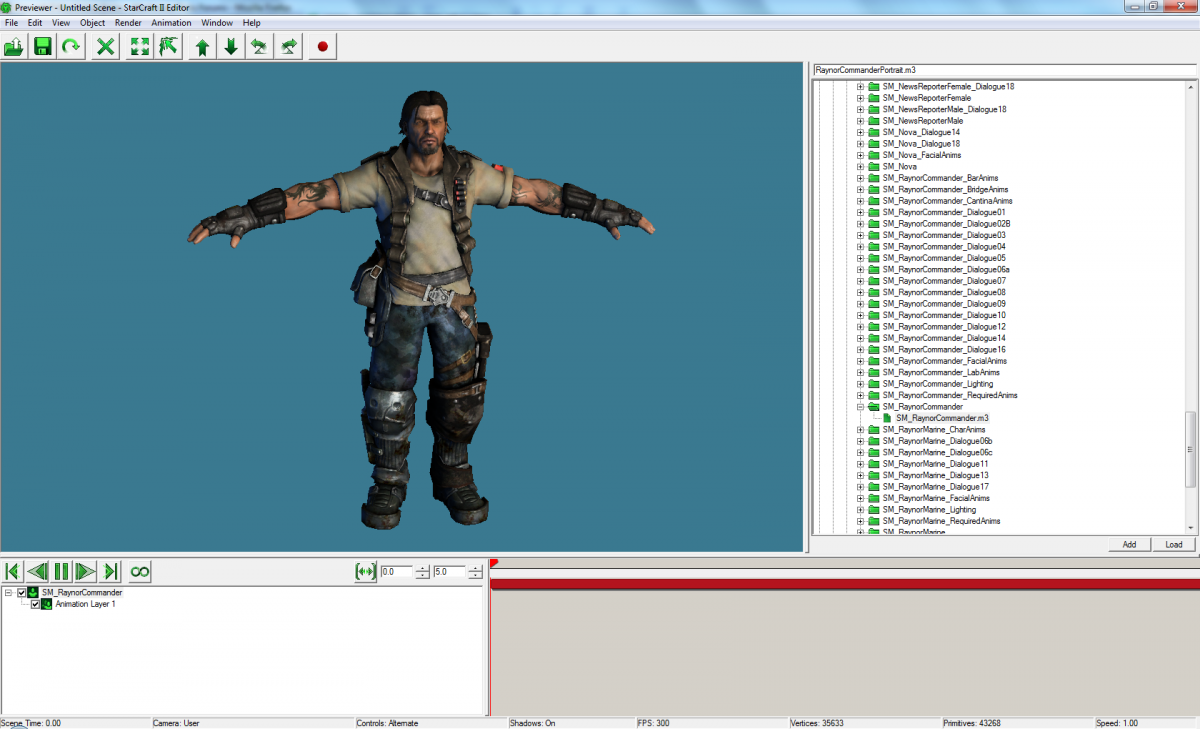The image size is (1200, 729).
Task: Collapse the SM_RaynorCommander scene tree node
Action: [x=9, y=592]
